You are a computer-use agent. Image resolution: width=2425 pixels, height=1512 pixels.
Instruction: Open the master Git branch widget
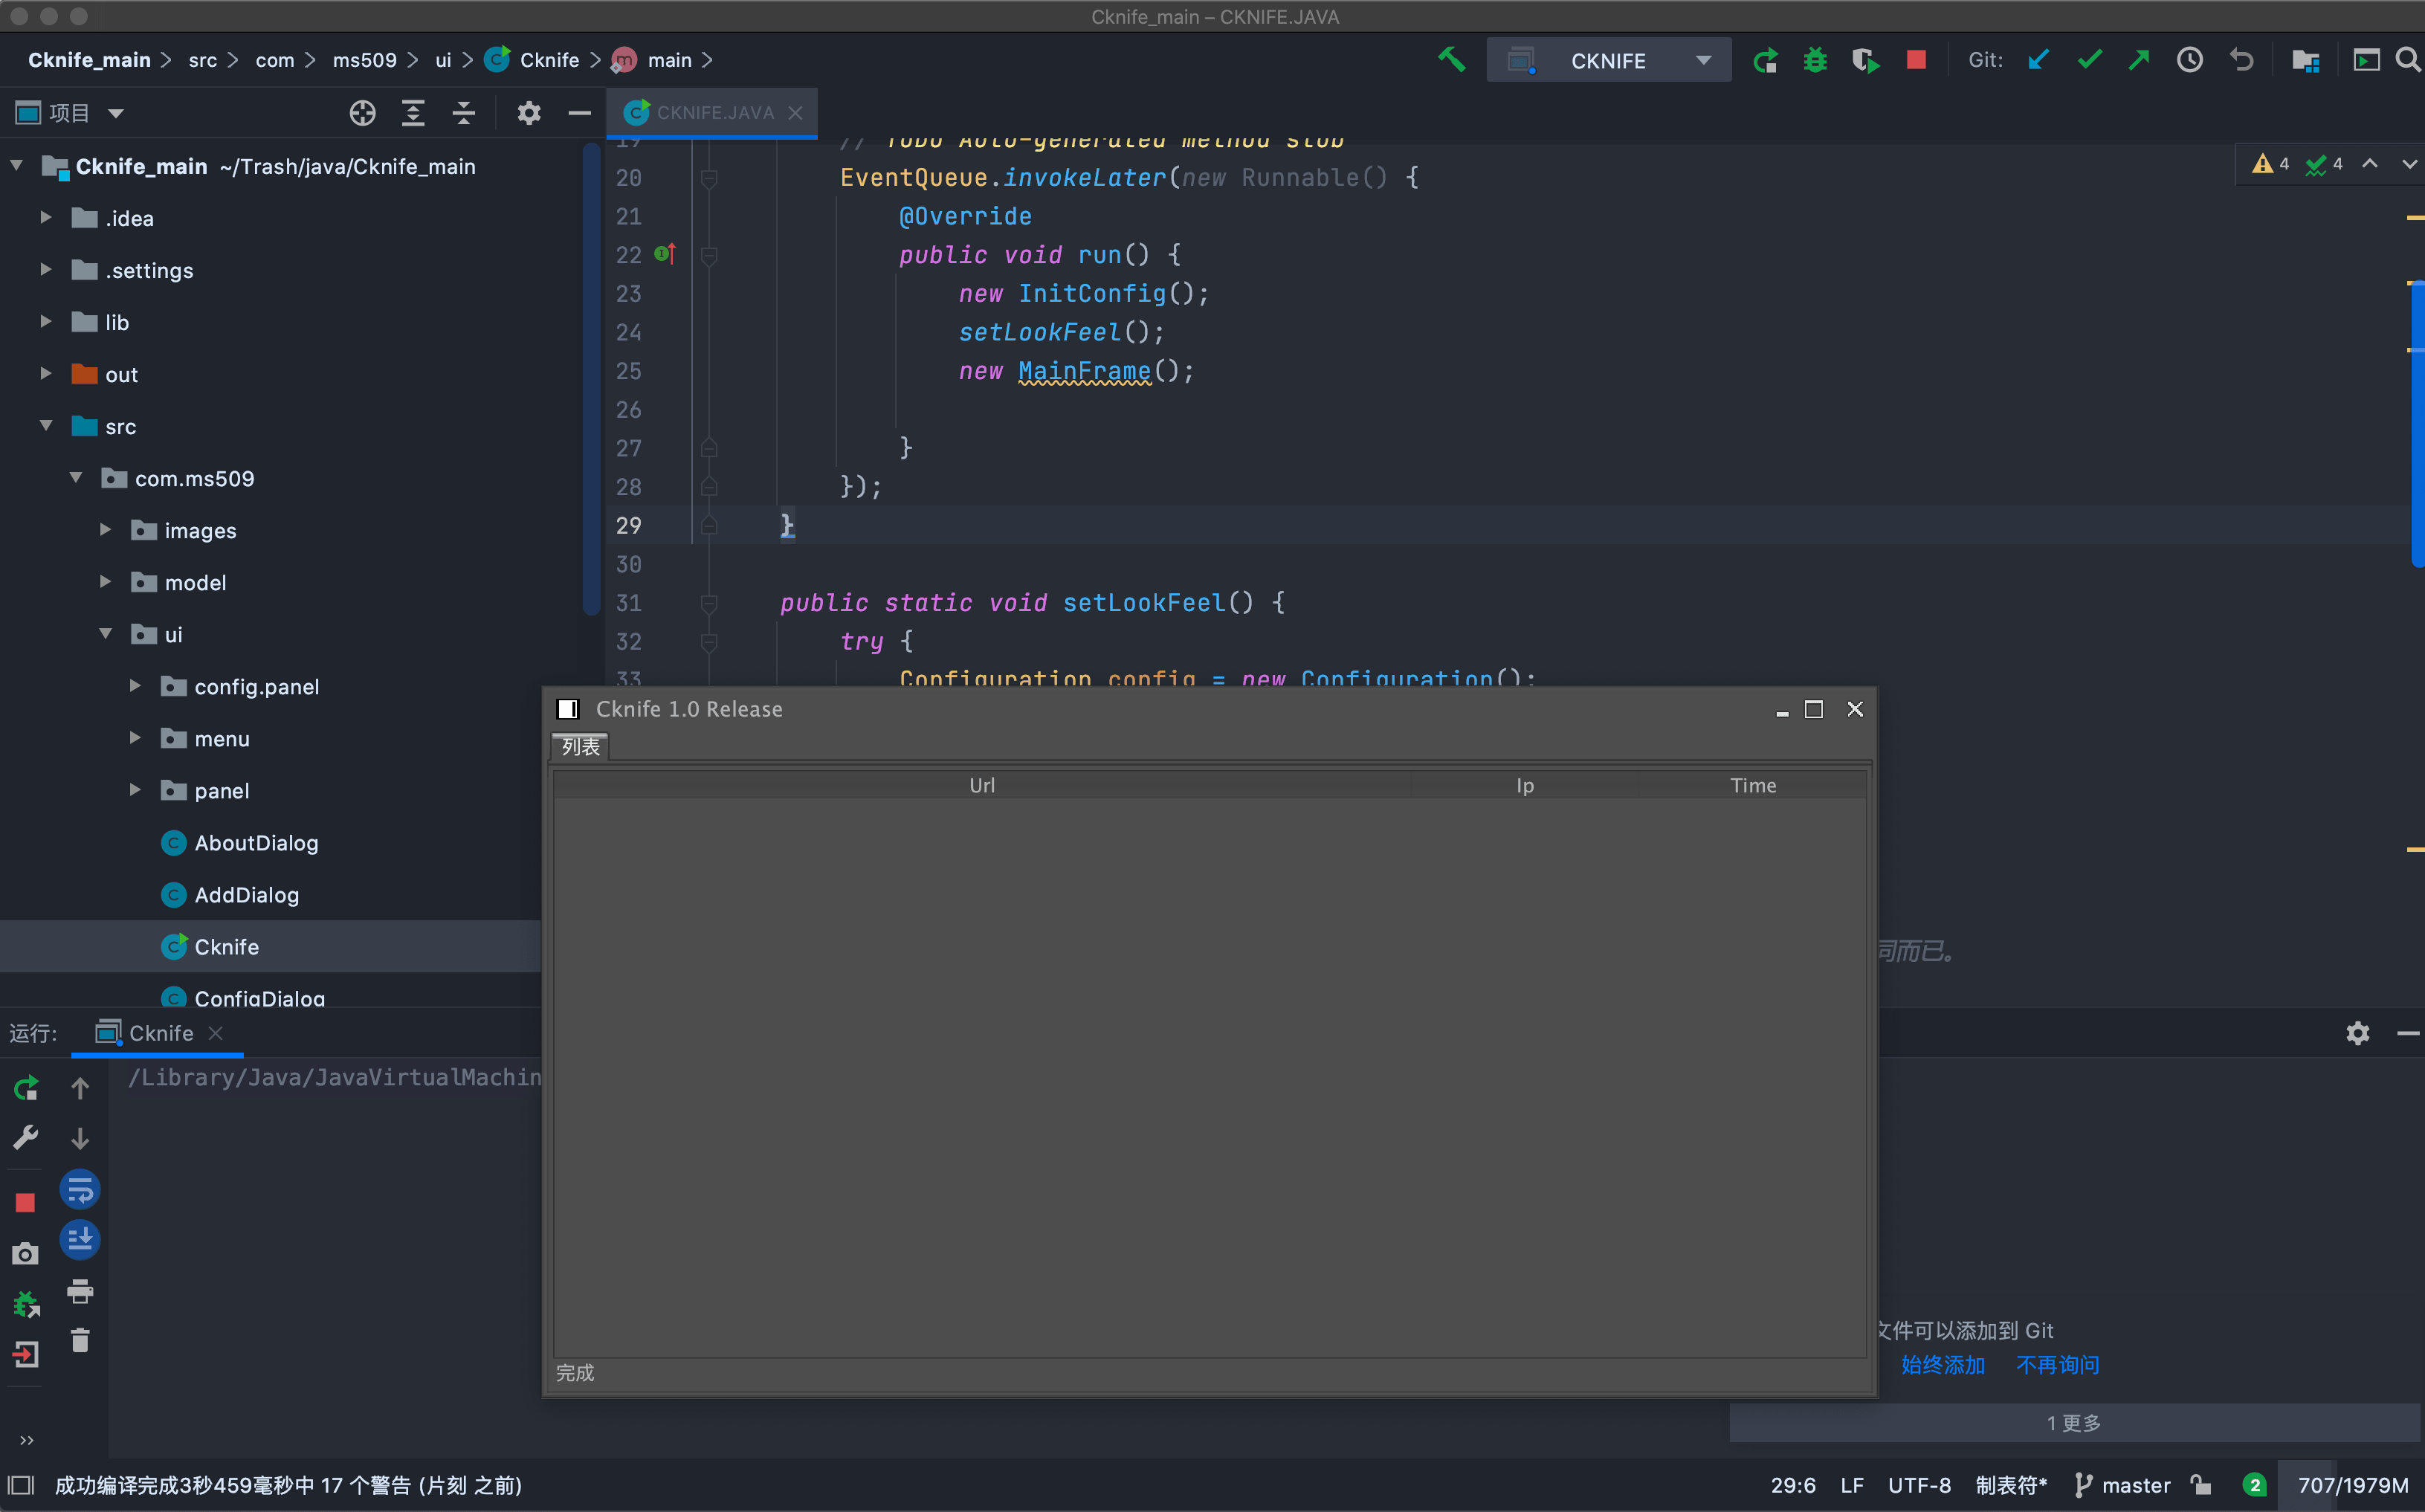click(x=2122, y=1485)
